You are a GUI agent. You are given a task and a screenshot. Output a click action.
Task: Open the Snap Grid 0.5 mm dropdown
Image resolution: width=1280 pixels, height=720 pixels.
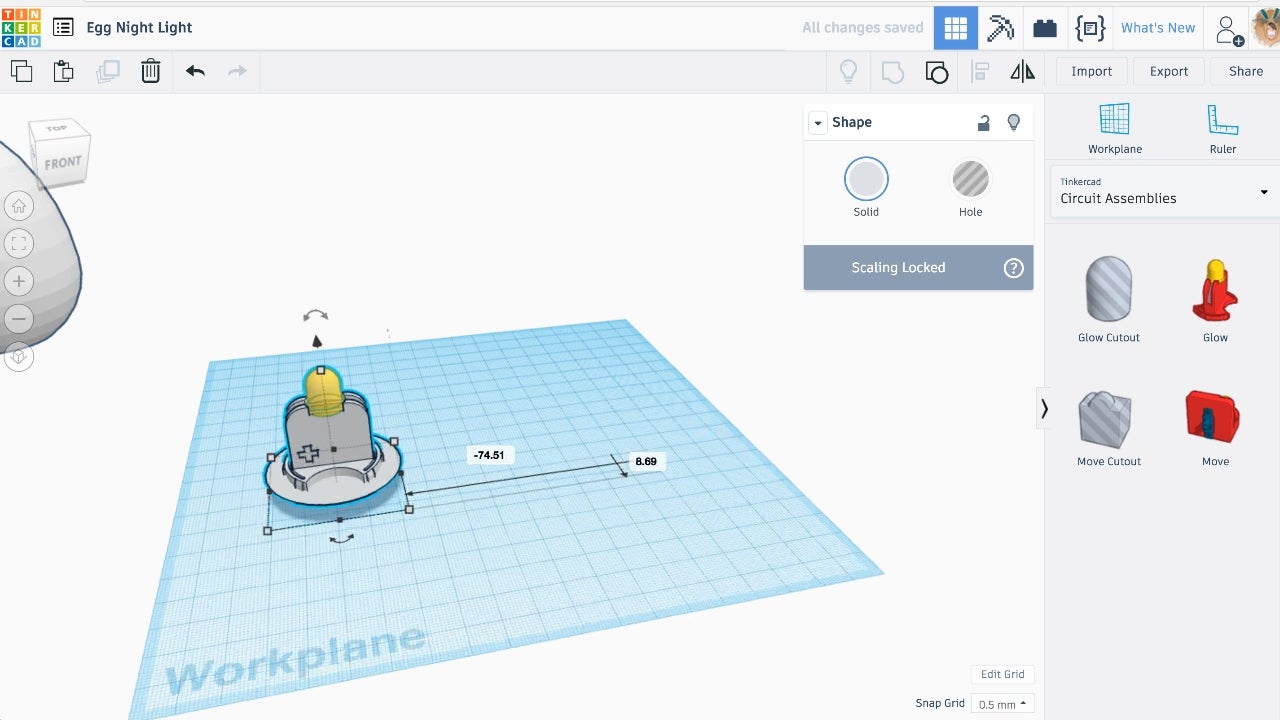click(x=1002, y=704)
